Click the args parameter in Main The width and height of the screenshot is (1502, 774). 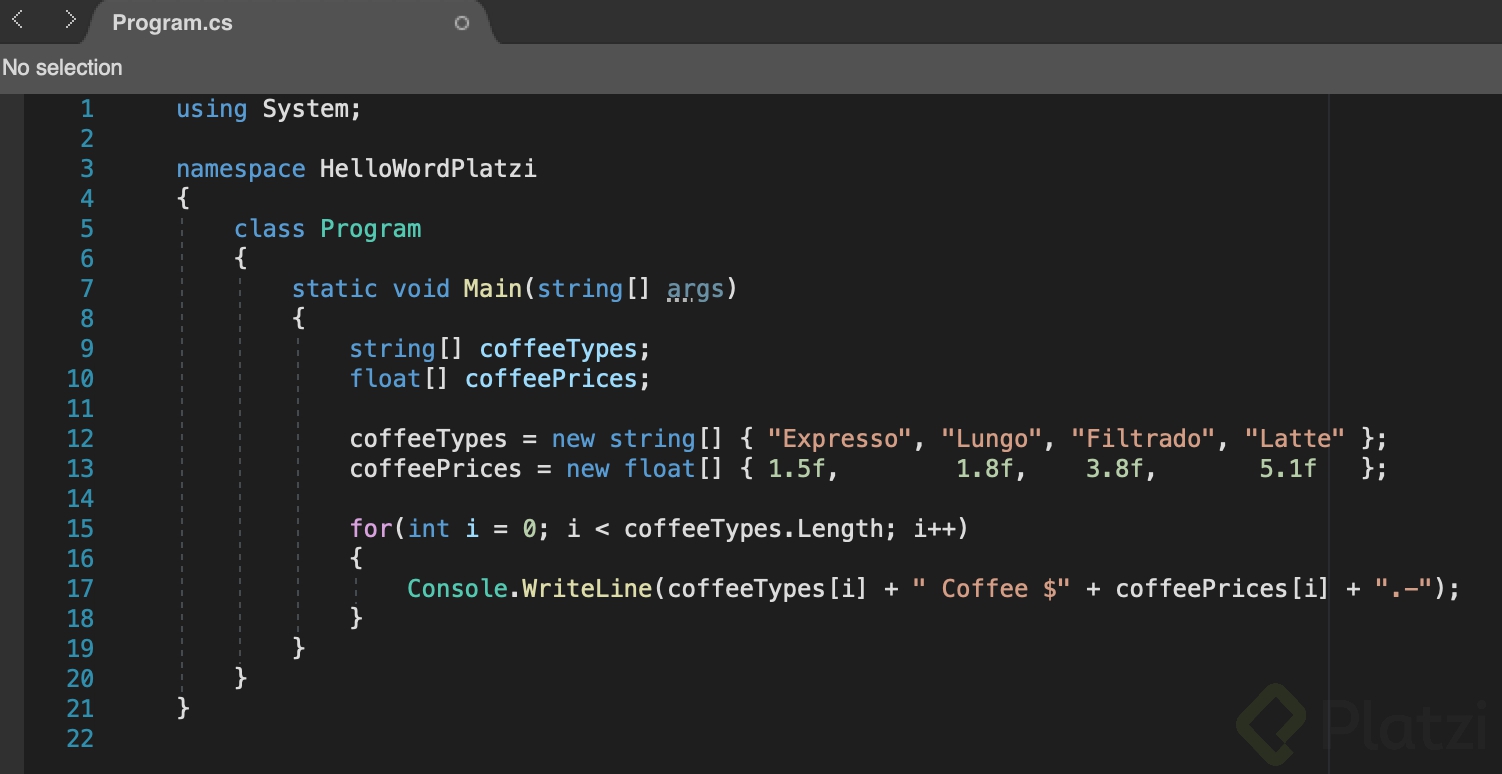tap(697, 288)
